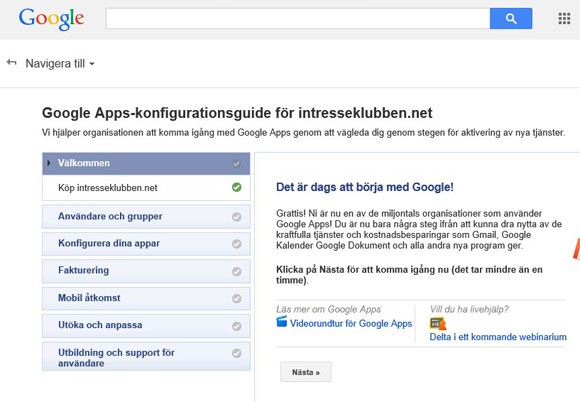580x402 pixels.
Task: Open the Navigera till dropdown
Action: tap(60, 64)
